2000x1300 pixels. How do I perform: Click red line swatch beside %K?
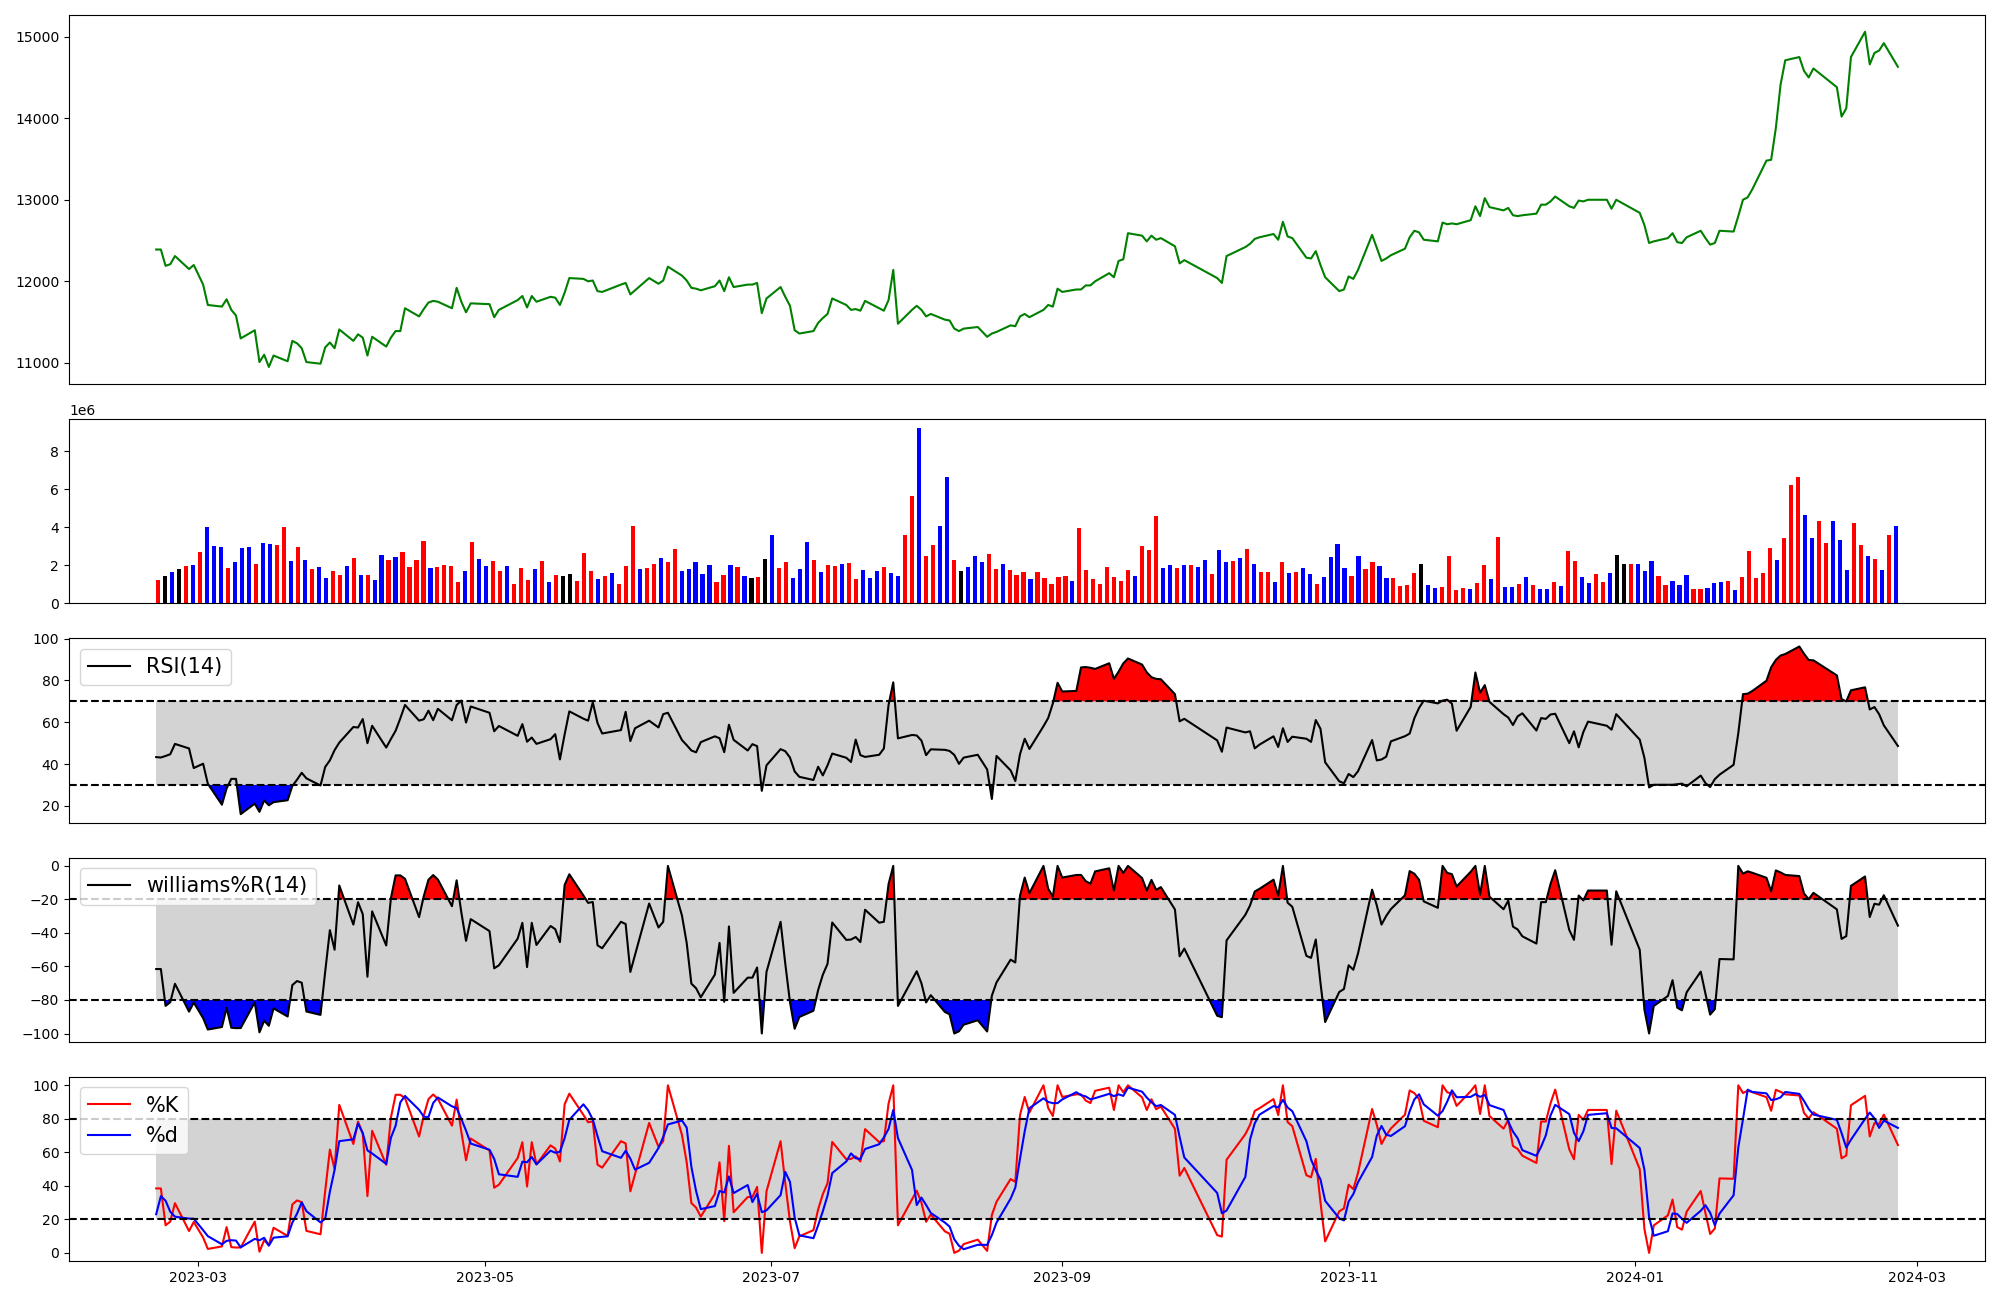click(110, 1105)
